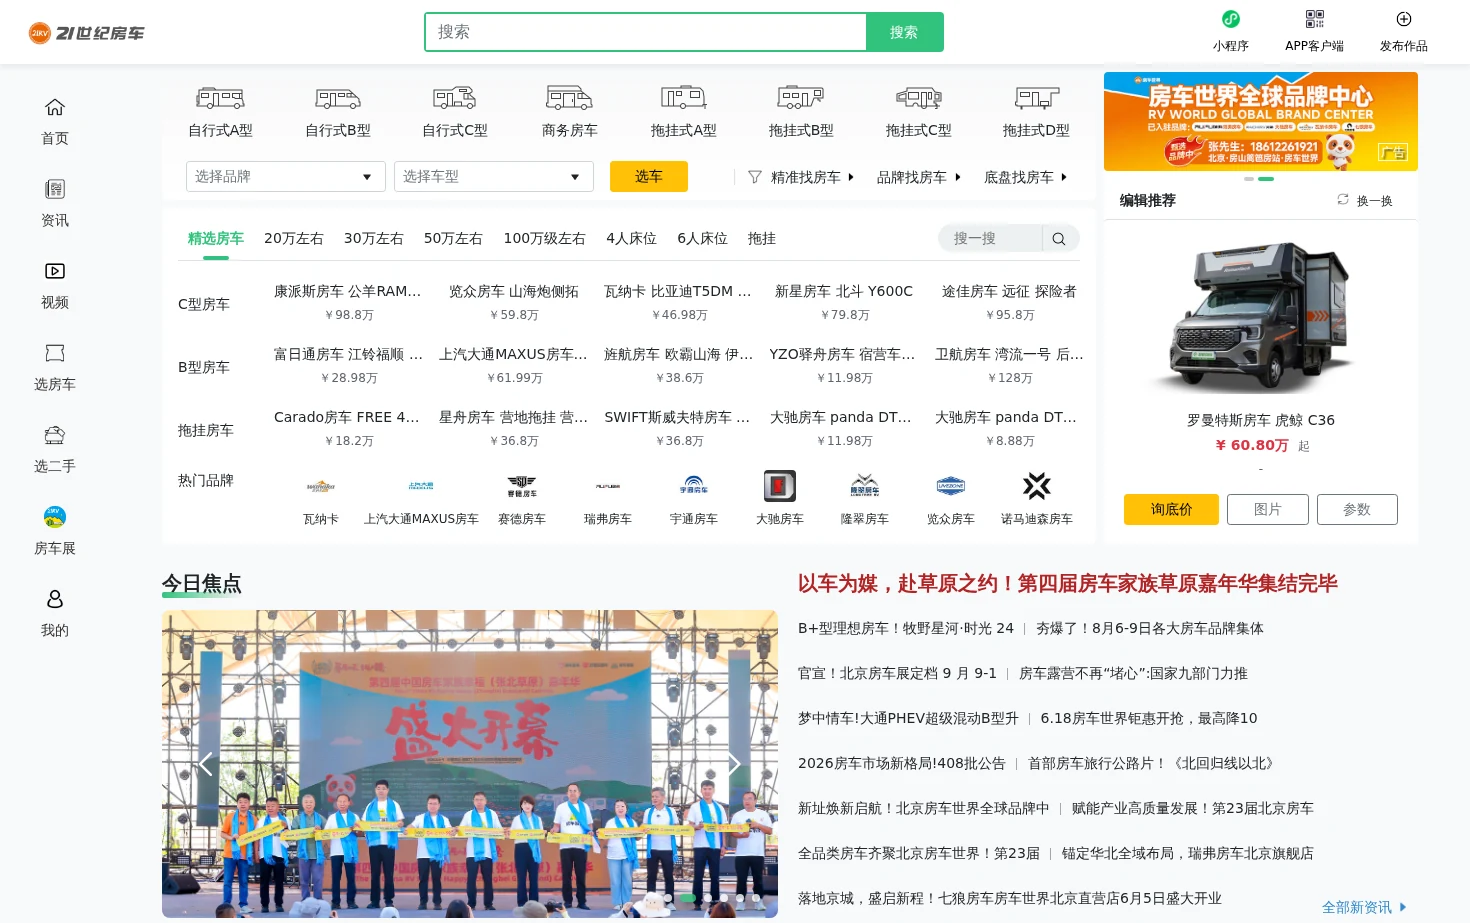
Task: Open the APP客户端 QR code icon
Action: click(x=1314, y=19)
